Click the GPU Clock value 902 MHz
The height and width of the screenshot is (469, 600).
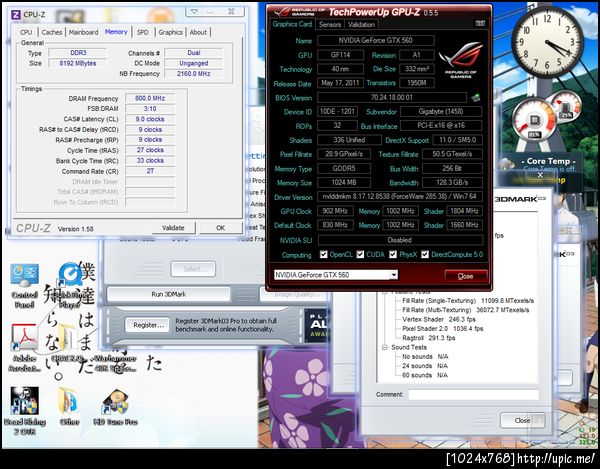[x=335, y=211]
